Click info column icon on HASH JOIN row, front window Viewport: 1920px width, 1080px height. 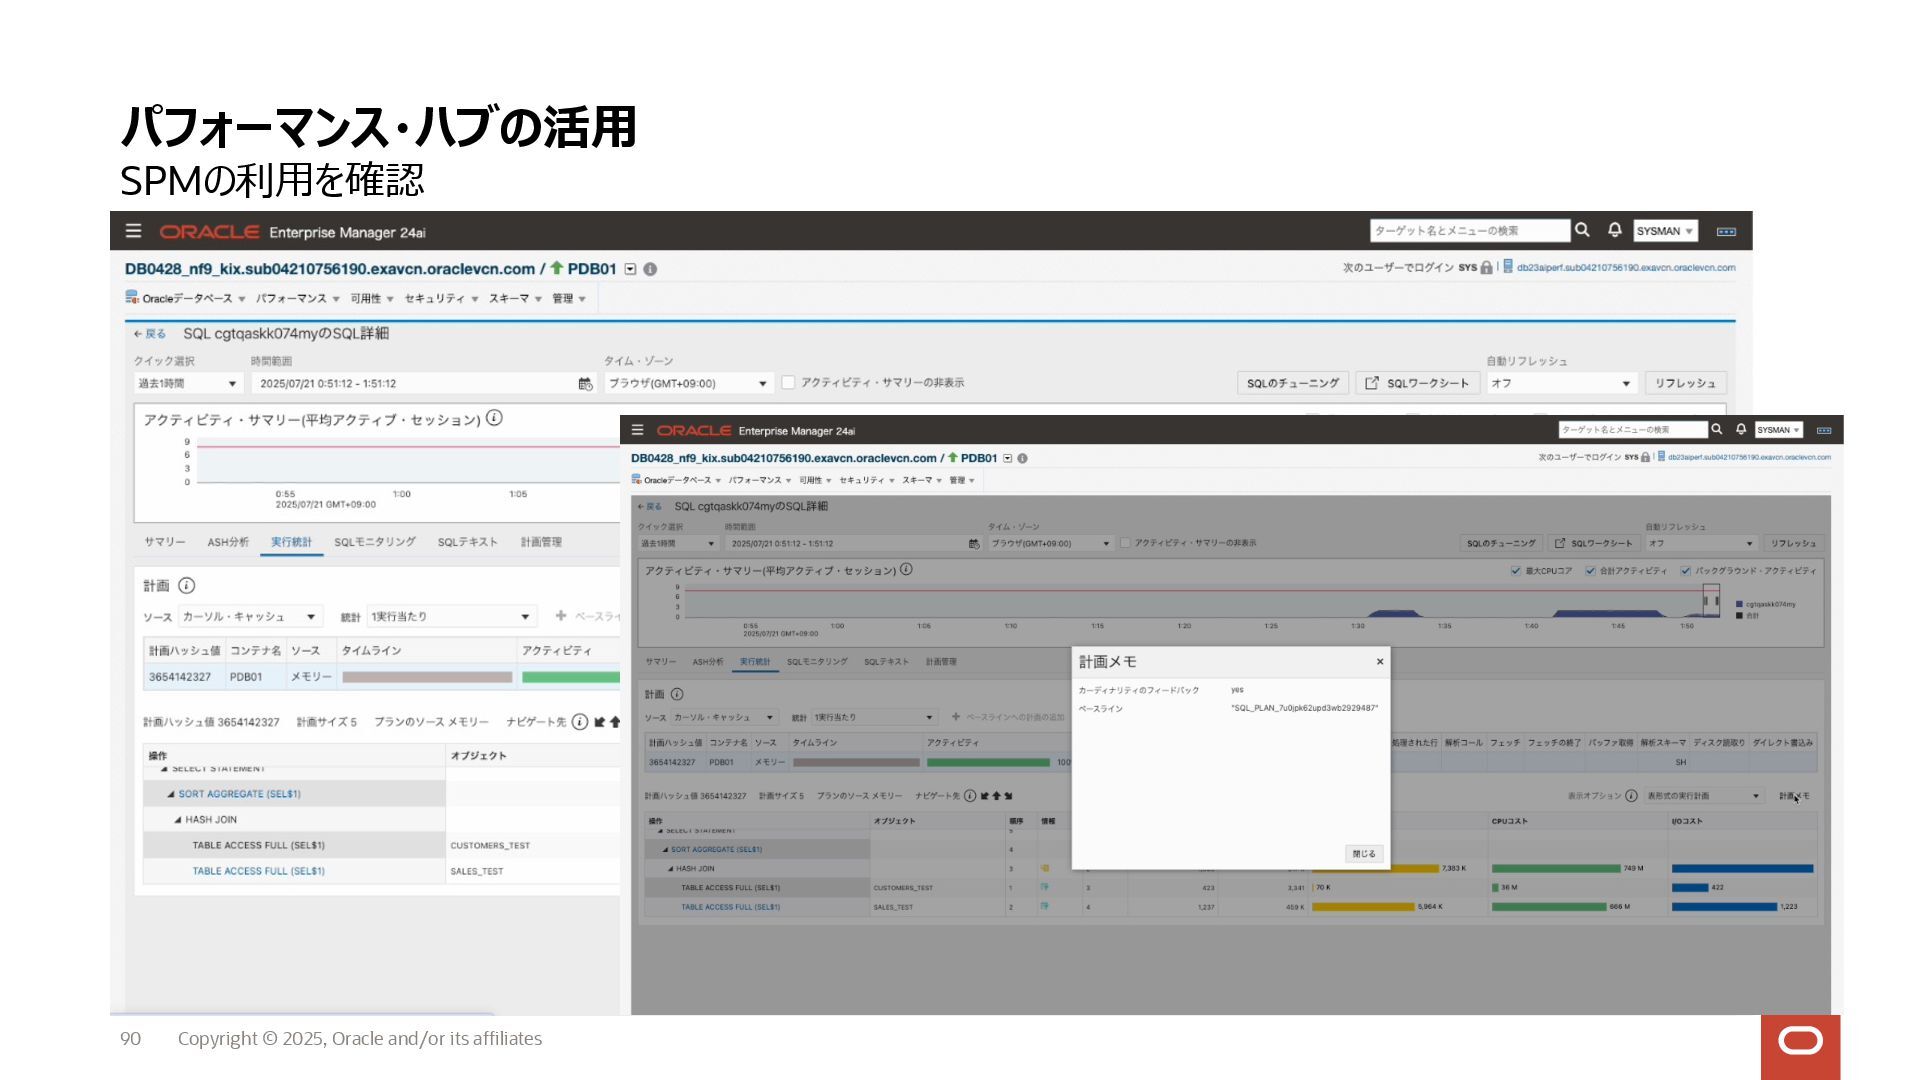tap(1045, 868)
